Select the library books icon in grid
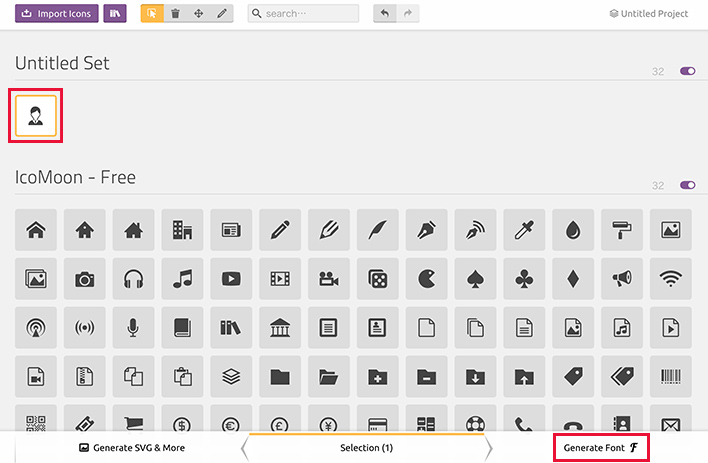The height and width of the screenshot is (463, 708). click(231, 327)
